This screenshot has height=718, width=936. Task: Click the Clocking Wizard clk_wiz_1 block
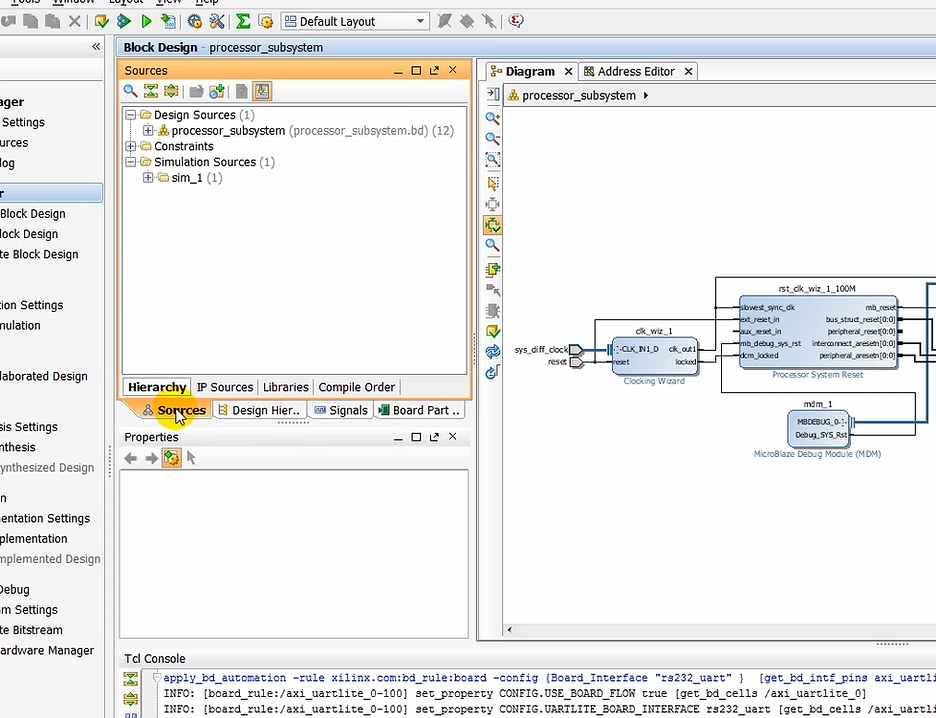coord(654,355)
